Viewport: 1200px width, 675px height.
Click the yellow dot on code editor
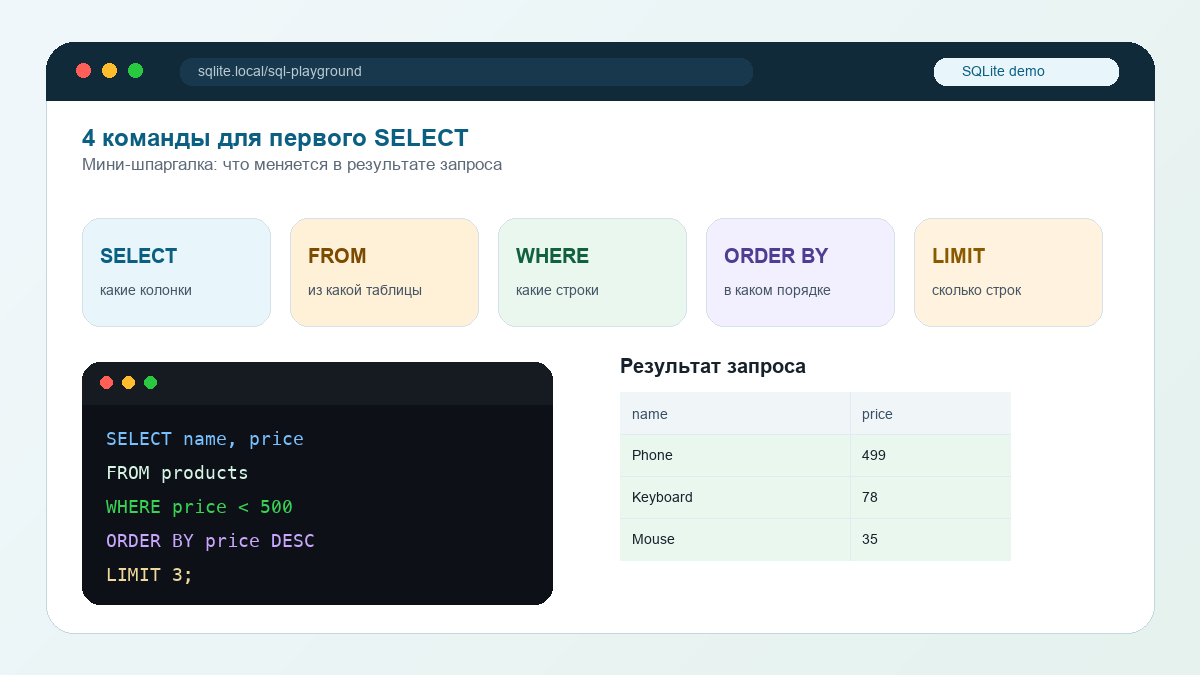click(x=129, y=383)
